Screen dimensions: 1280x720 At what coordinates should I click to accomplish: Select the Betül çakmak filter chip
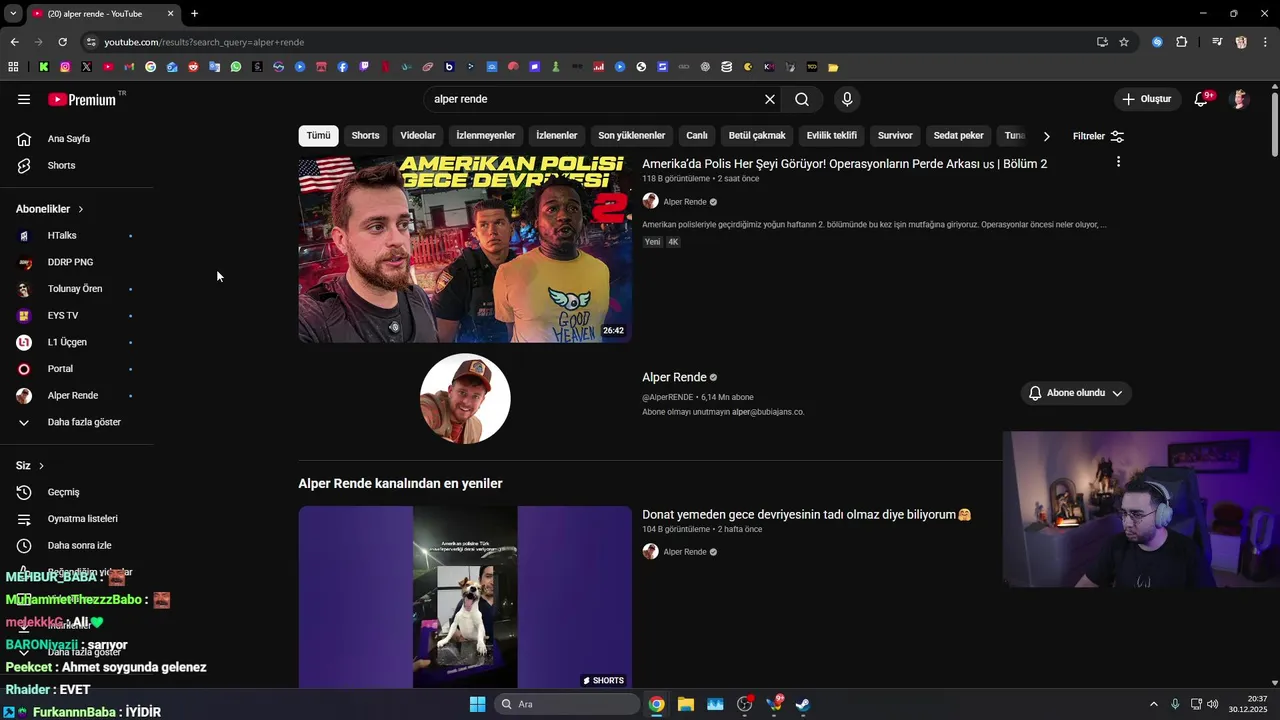pyautogui.click(x=757, y=136)
